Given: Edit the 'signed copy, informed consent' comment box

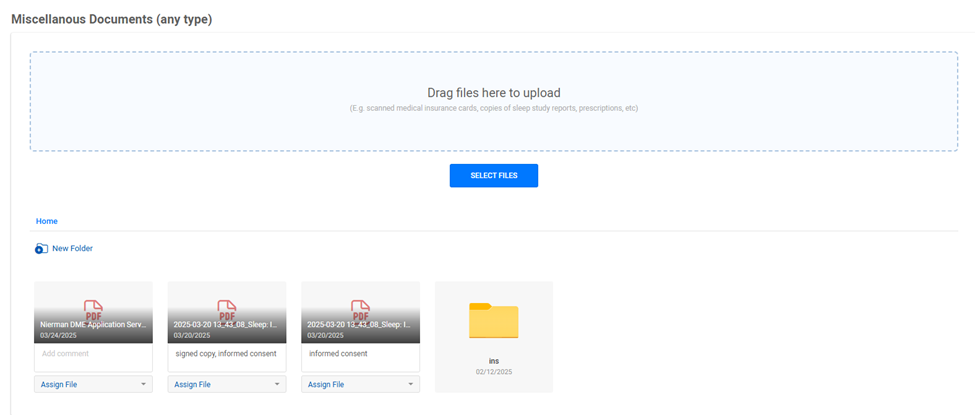Looking at the screenshot, I should [227, 358].
